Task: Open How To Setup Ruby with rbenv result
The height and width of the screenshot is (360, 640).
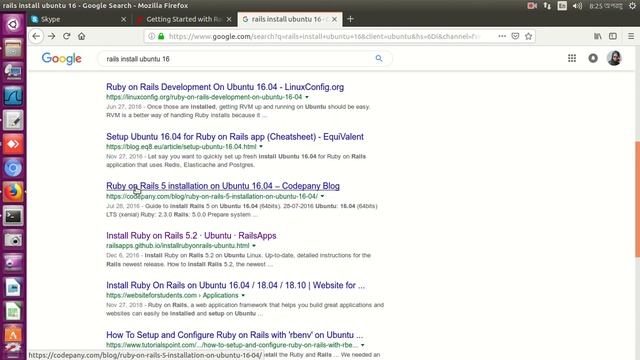Action: pos(234,335)
